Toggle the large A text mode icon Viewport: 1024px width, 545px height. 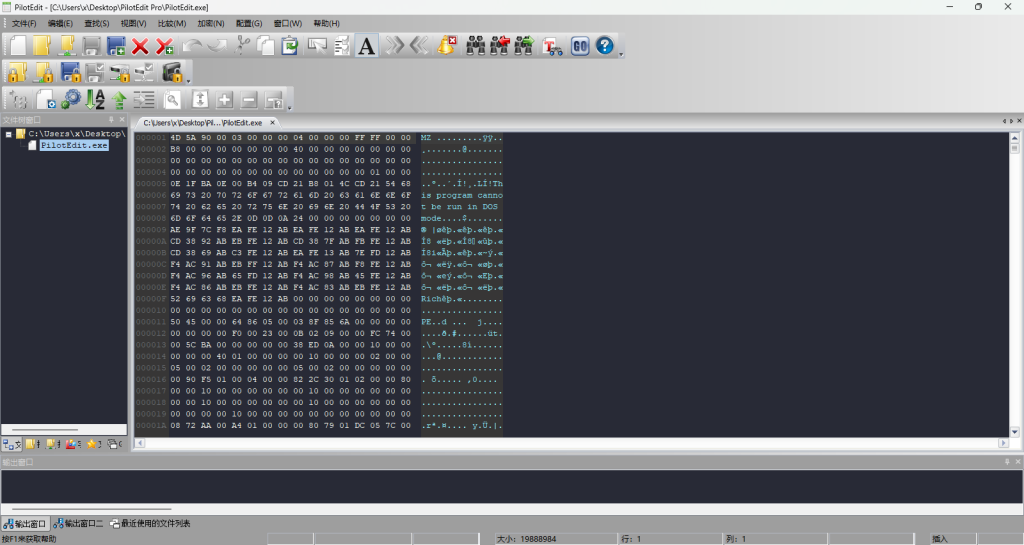tap(367, 46)
